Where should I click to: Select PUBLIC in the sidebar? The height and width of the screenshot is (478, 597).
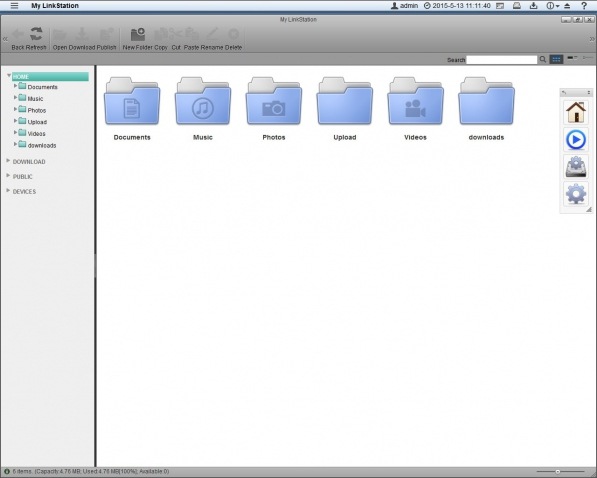pyautogui.click(x=22, y=177)
